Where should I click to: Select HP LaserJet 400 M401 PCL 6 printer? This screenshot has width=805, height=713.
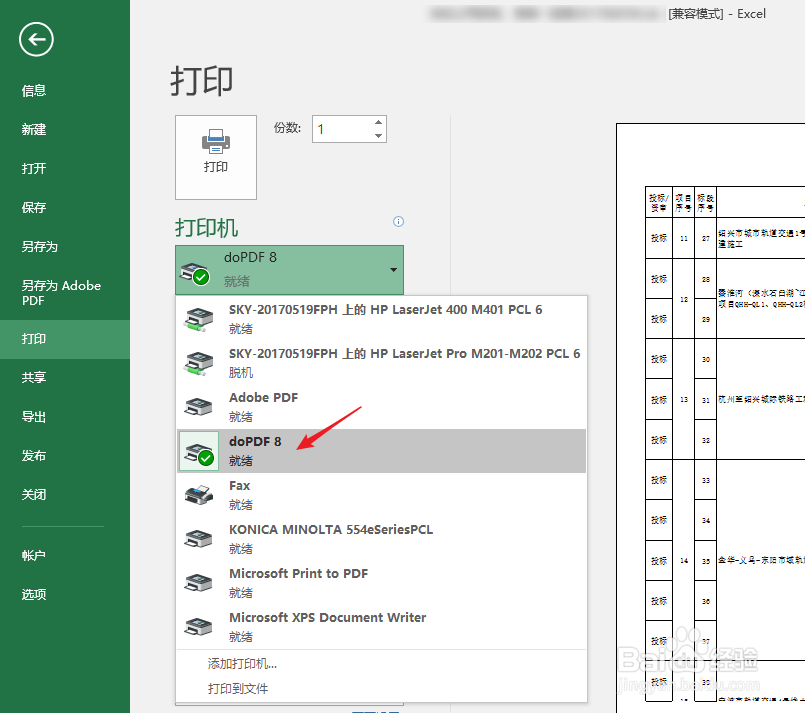(x=381, y=319)
